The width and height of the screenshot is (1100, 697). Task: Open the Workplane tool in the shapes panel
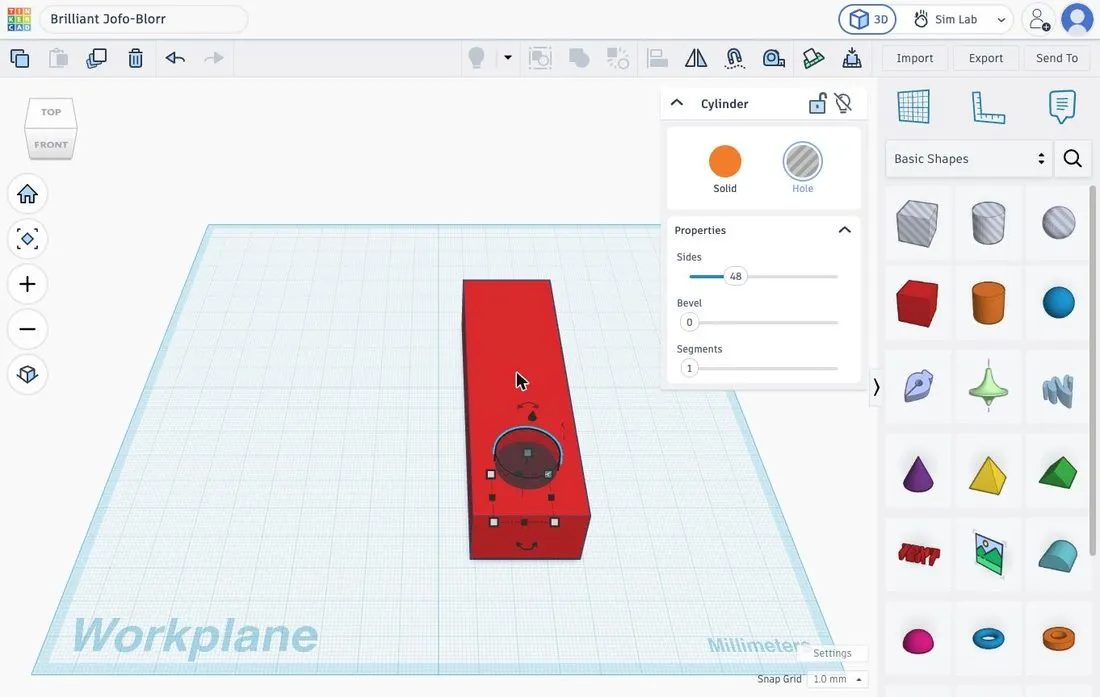point(913,107)
